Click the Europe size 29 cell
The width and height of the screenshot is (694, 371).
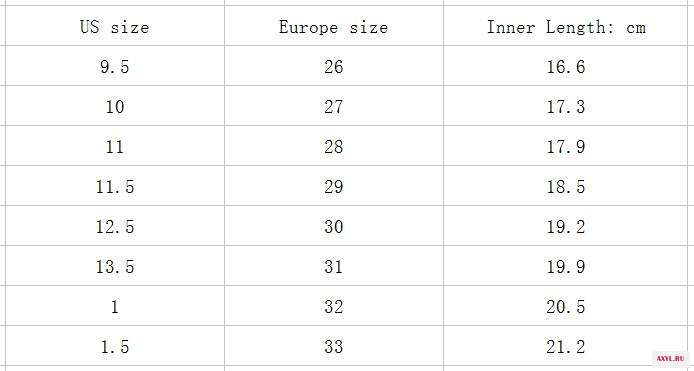click(334, 186)
